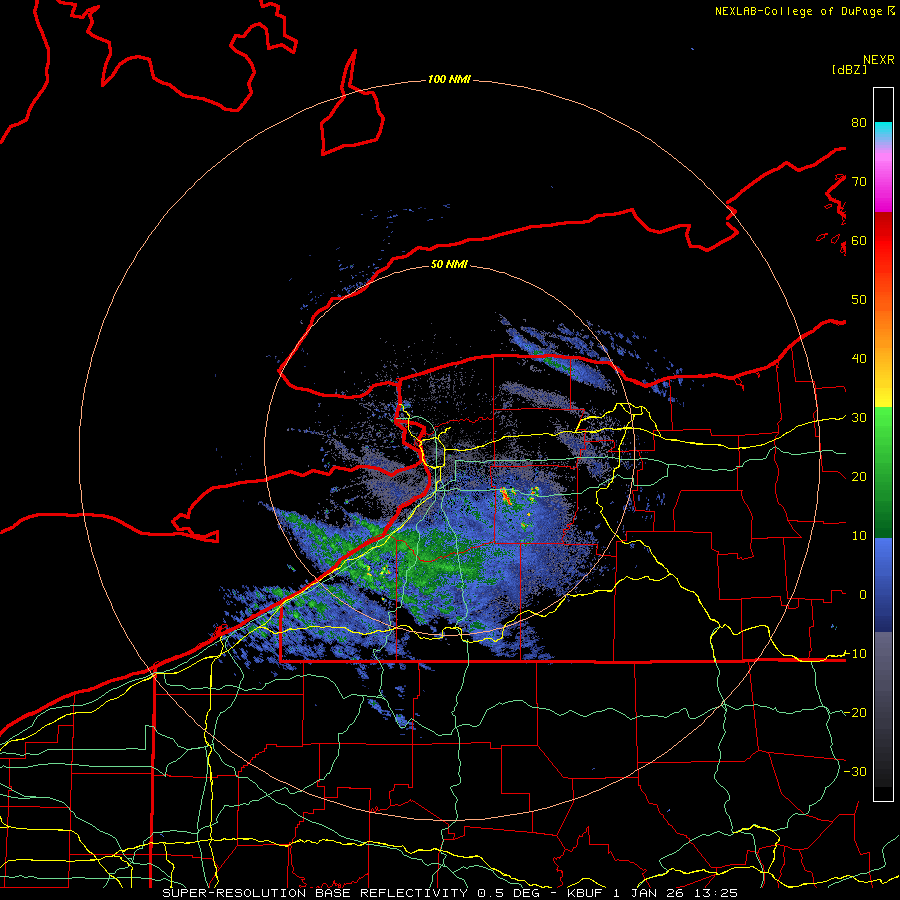900x900 pixels.
Task: Click the -20 dBZ scale value
Action: [855, 712]
